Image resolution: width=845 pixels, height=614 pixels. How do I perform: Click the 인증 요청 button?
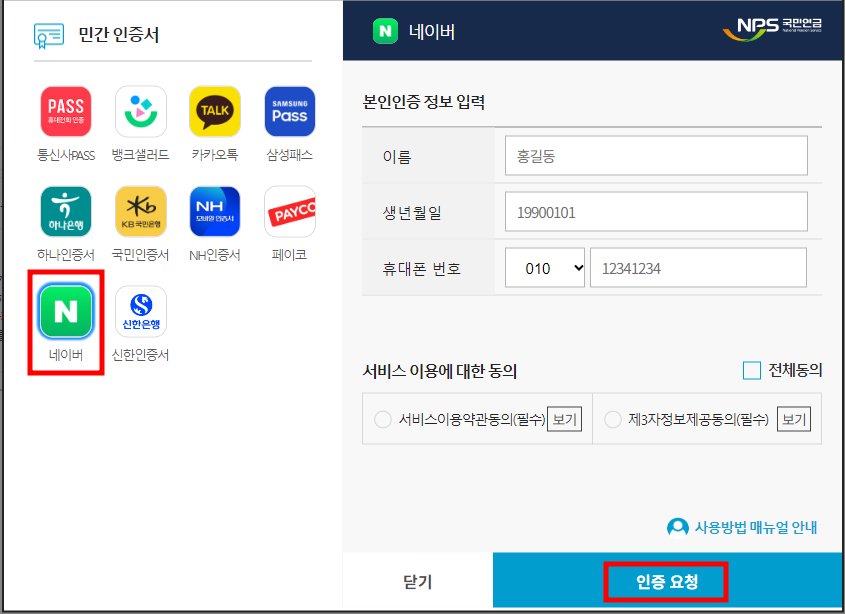[x=665, y=580]
